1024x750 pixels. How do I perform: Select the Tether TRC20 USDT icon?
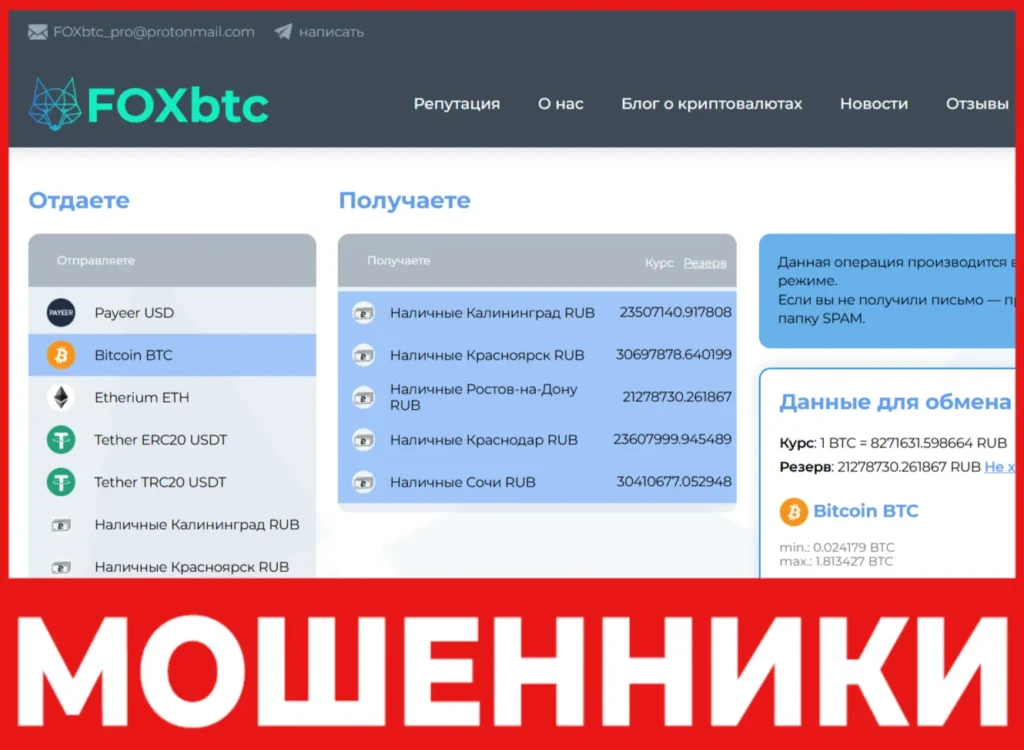pos(60,482)
